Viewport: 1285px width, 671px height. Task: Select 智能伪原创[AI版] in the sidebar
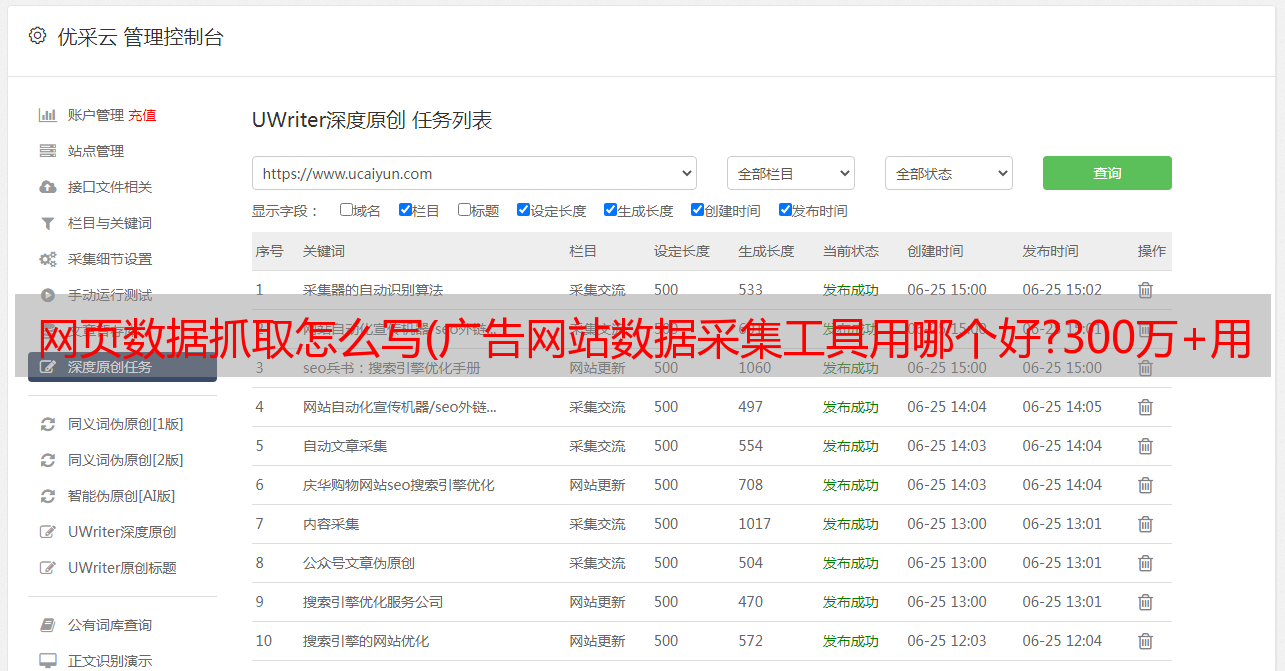point(121,496)
